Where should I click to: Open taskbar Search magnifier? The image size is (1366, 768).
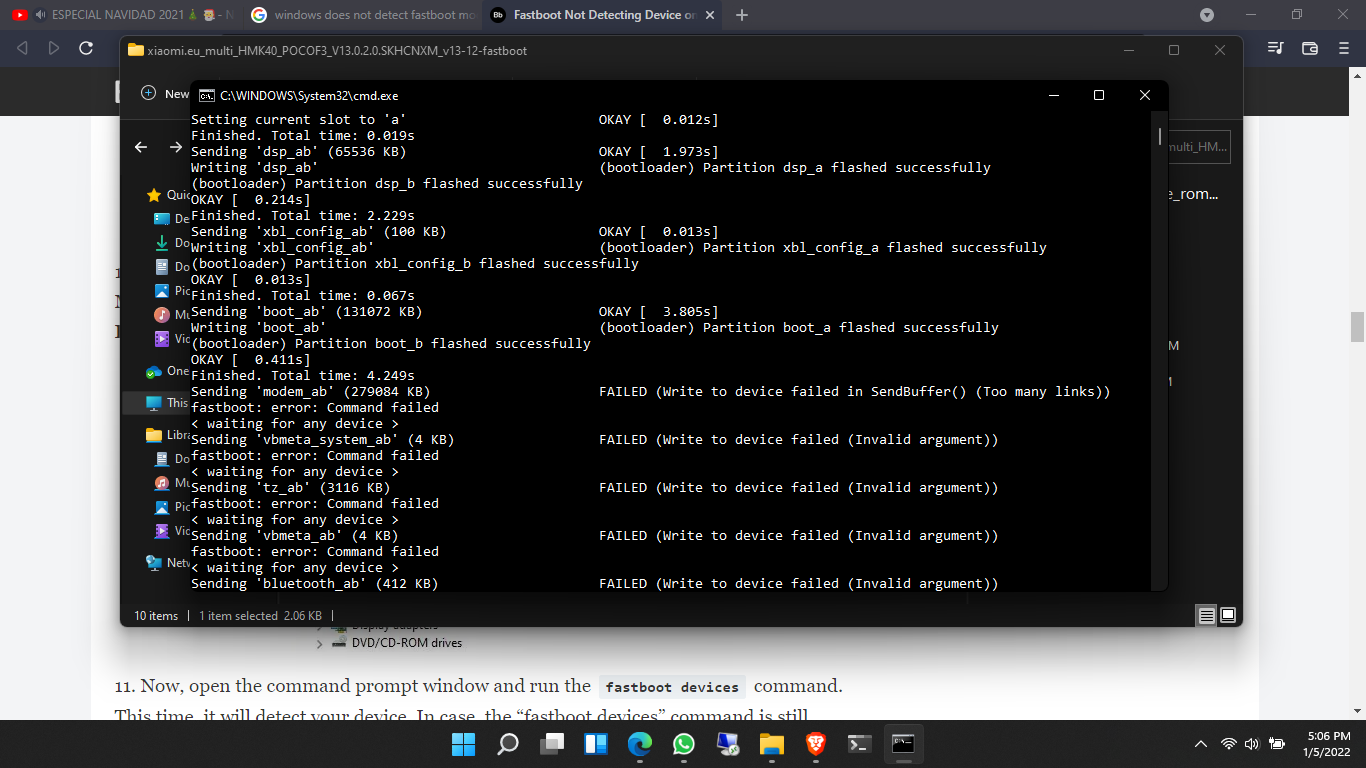[x=508, y=744]
